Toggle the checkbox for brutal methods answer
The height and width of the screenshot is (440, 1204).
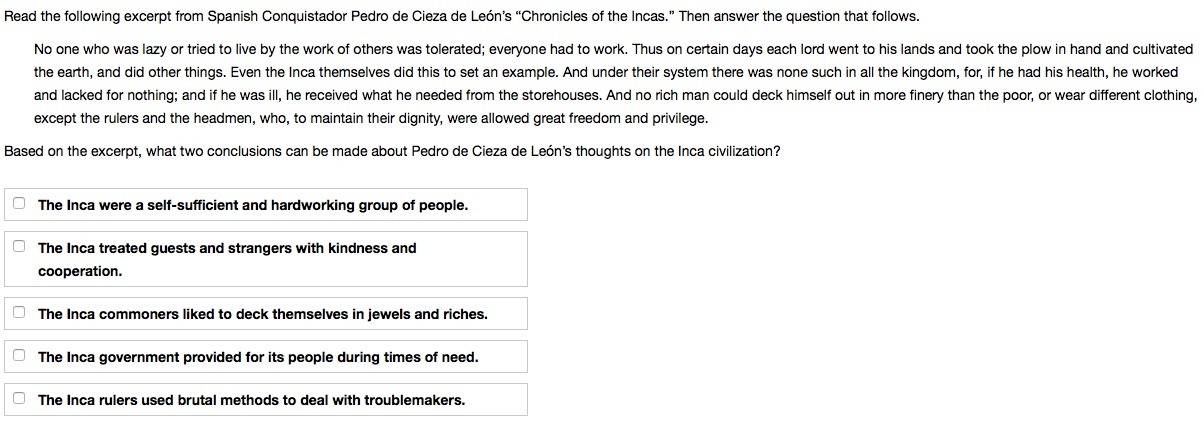coord(19,398)
